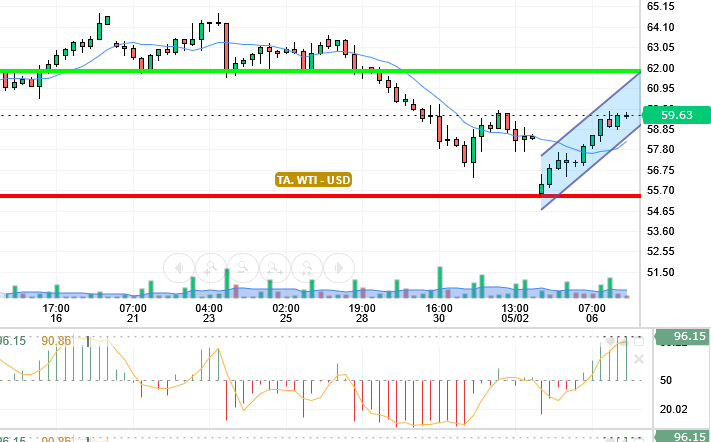Click the 54.65 price axis label
This screenshot has height=442, width=711.
[660, 211]
